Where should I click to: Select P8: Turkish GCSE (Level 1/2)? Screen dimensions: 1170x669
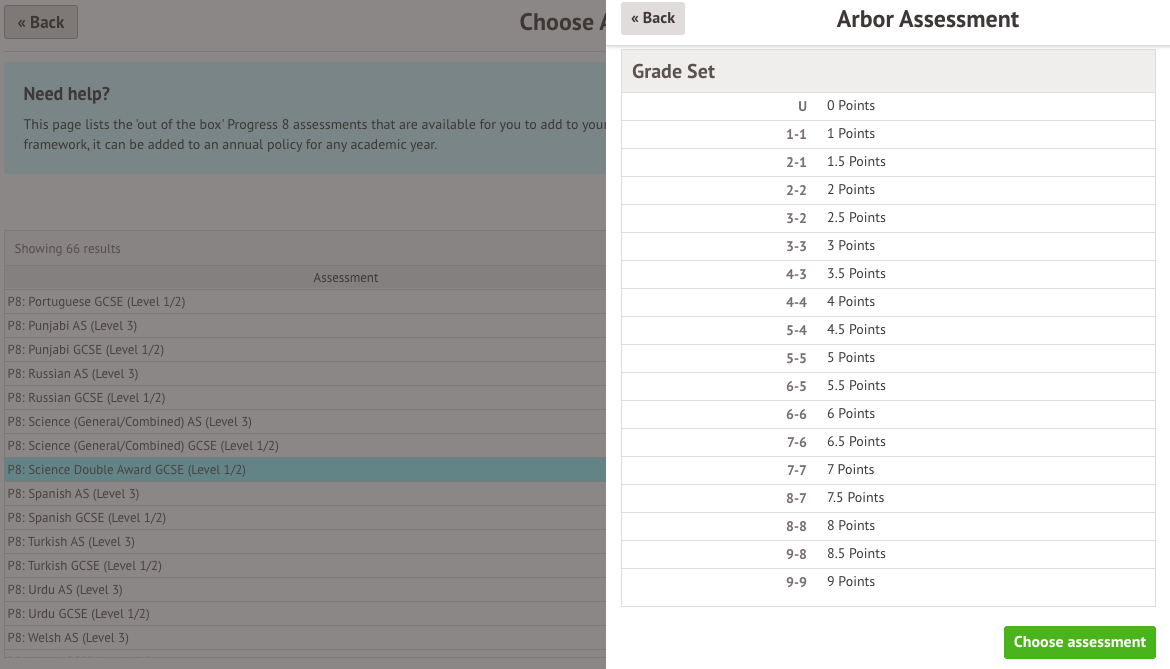[x=85, y=566]
